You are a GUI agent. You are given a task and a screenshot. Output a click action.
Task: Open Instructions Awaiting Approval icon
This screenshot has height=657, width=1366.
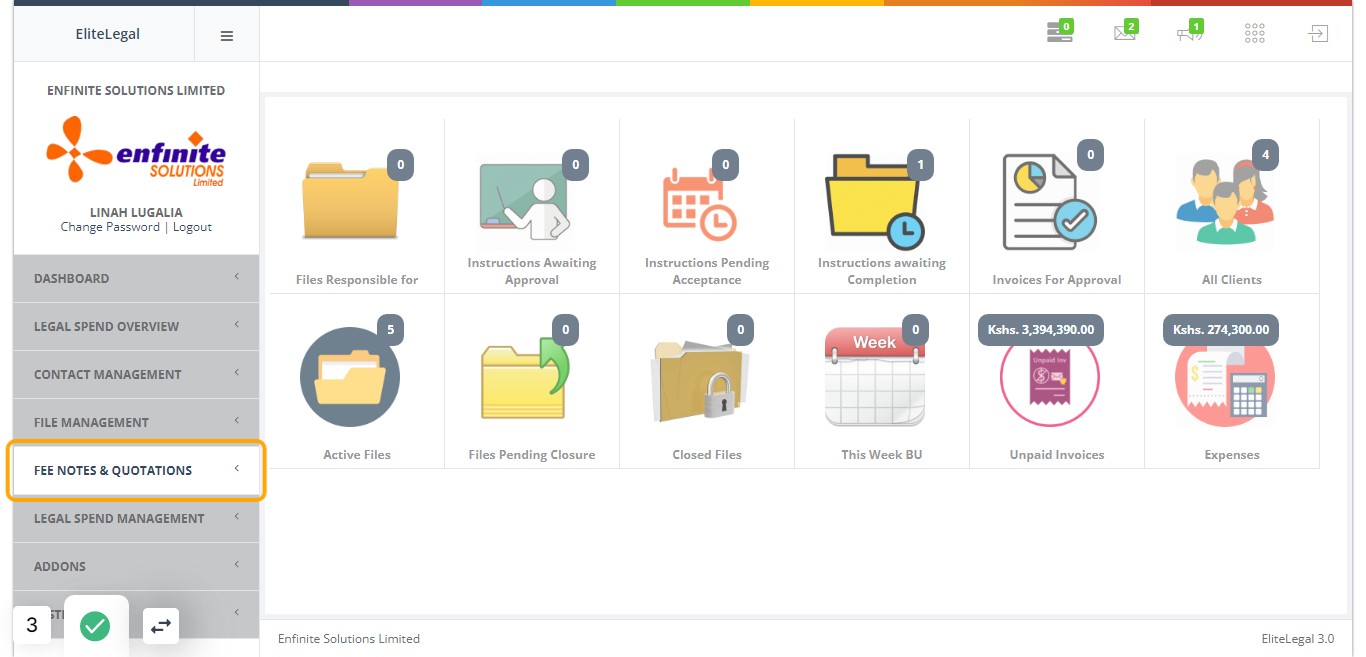[524, 202]
